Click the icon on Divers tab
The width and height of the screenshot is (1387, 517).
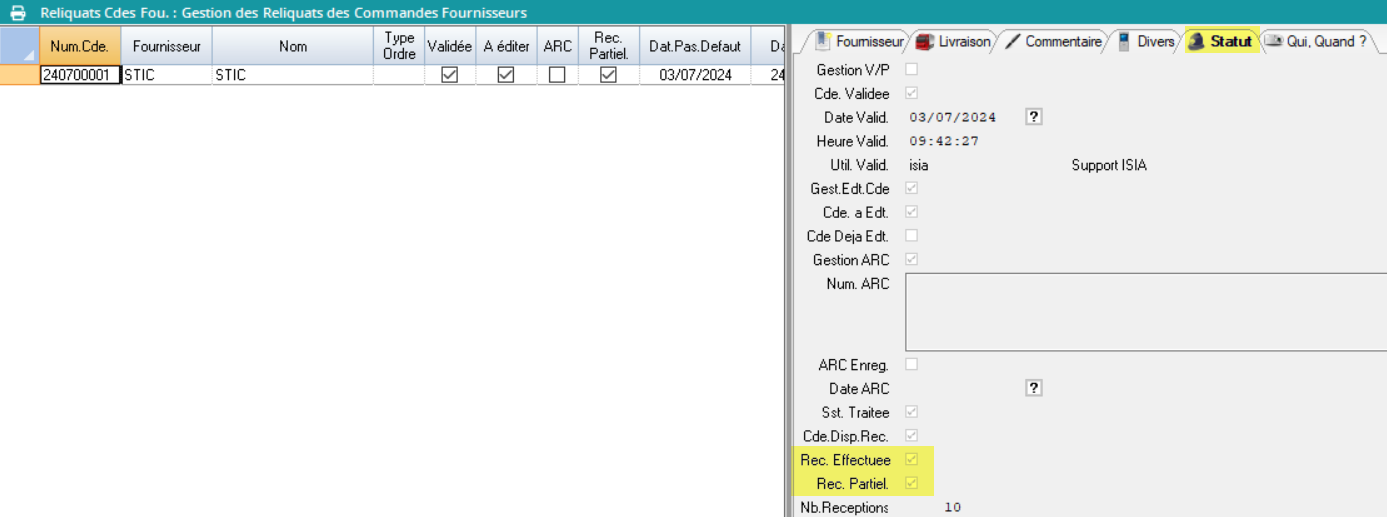coord(1124,41)
